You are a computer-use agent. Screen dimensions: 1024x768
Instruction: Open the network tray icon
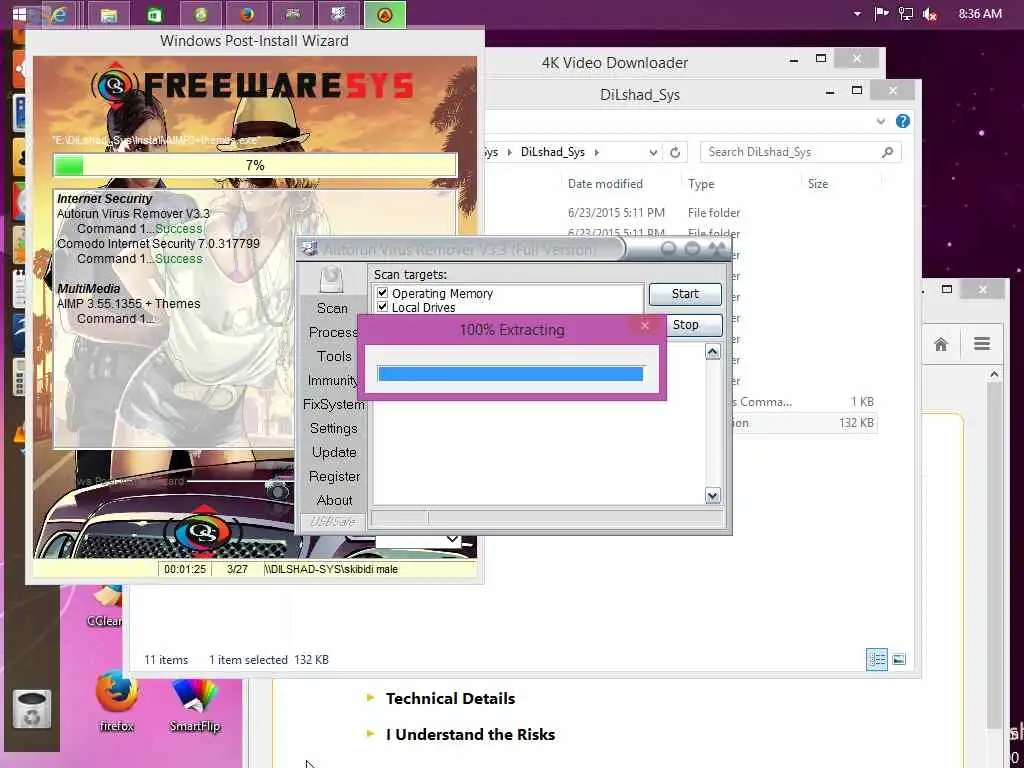point(906,14)
